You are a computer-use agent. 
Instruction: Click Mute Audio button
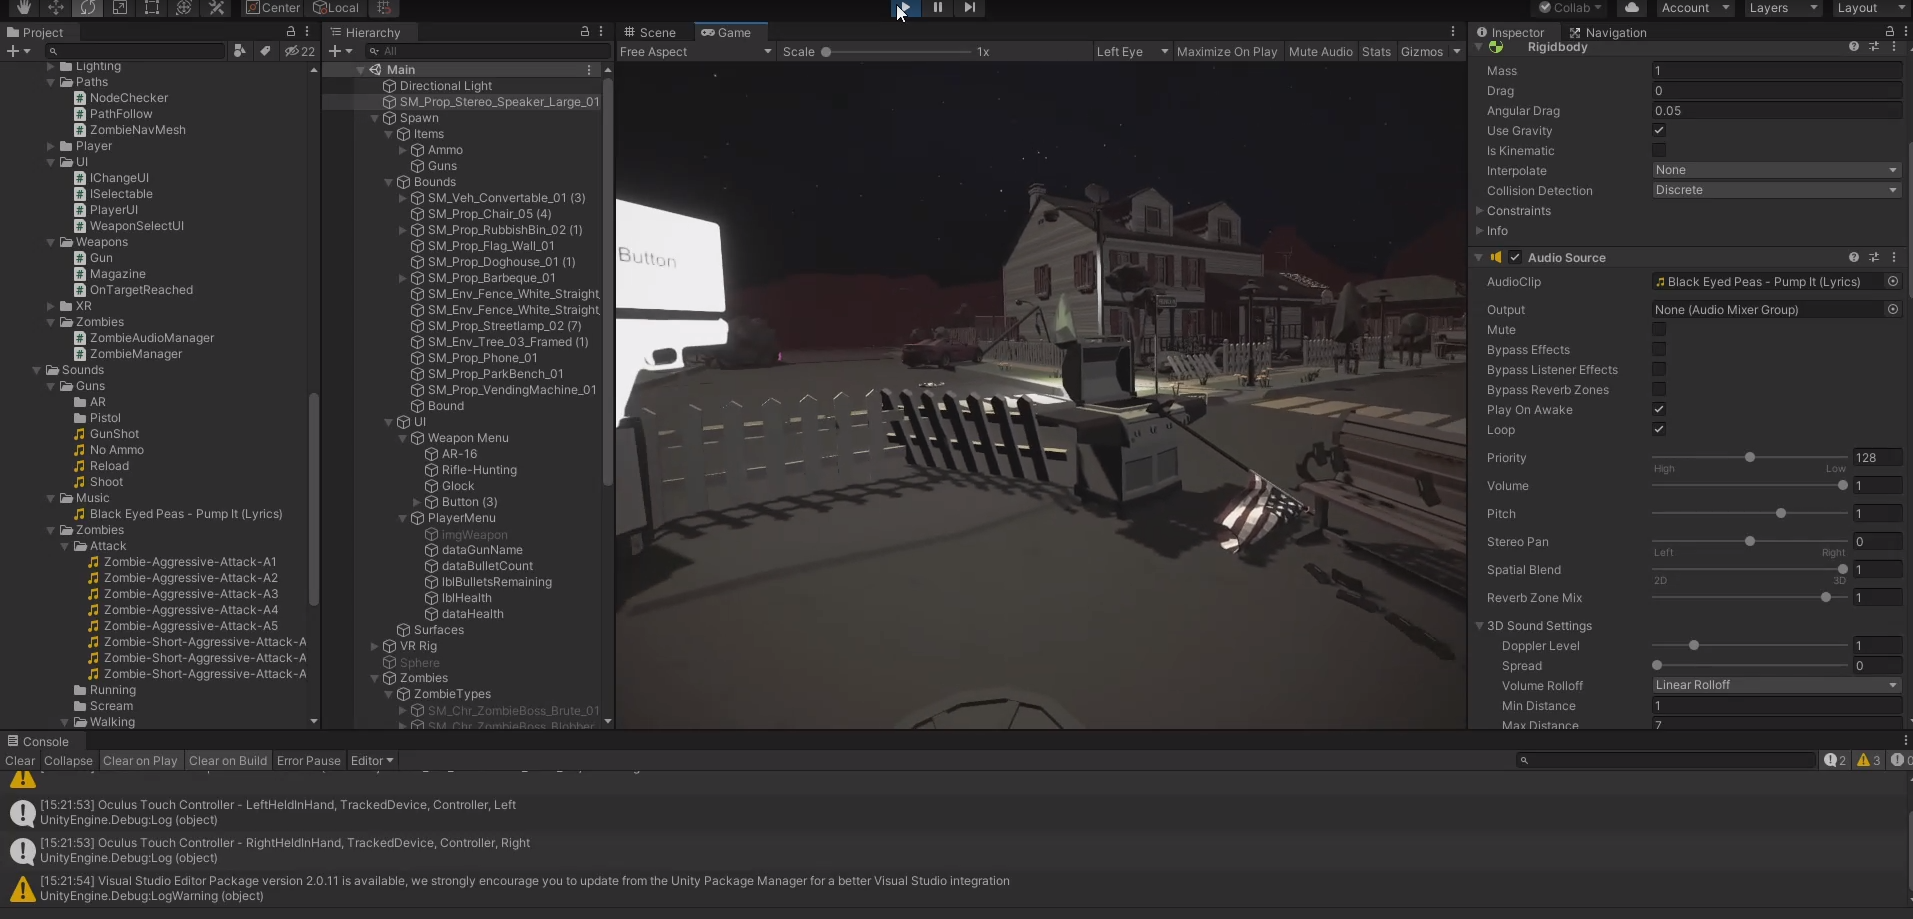tap(1320, 52)
